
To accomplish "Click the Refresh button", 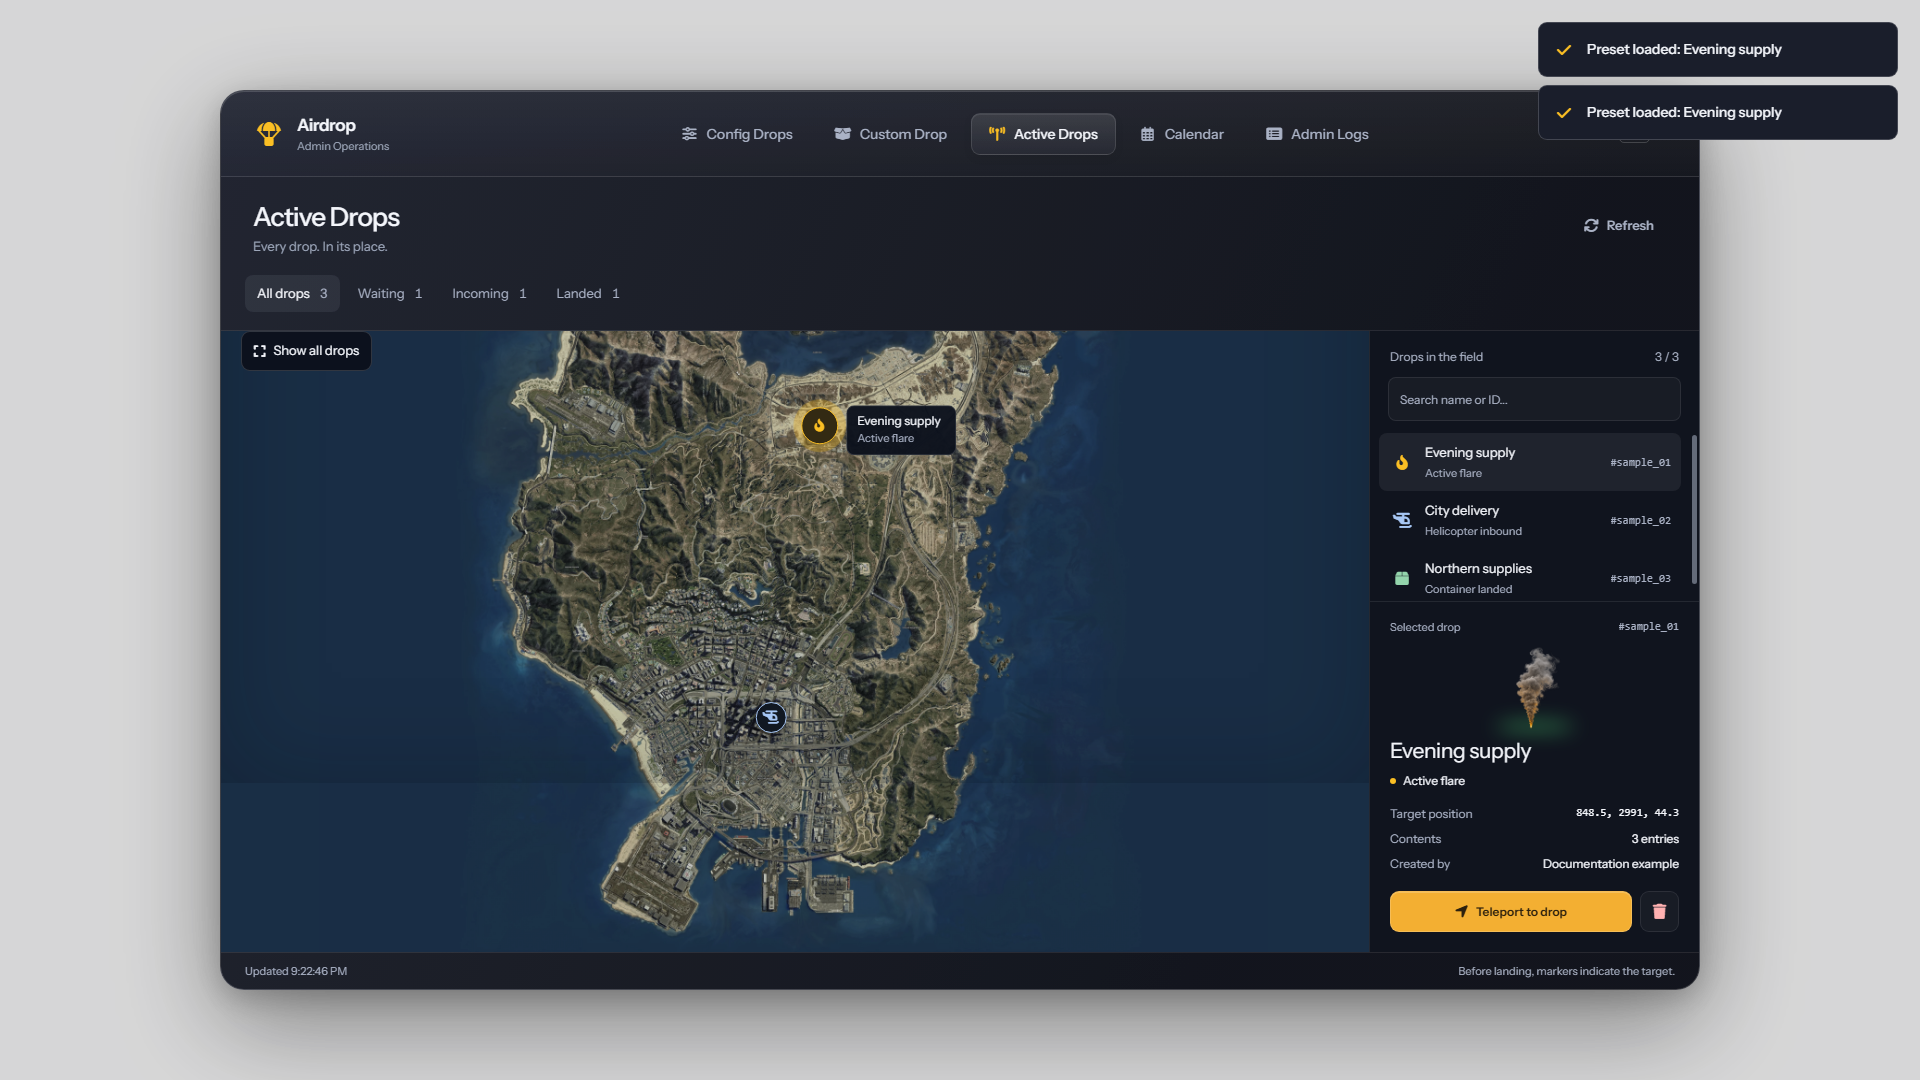I will pyautogui.click(x=1618, y=225).
